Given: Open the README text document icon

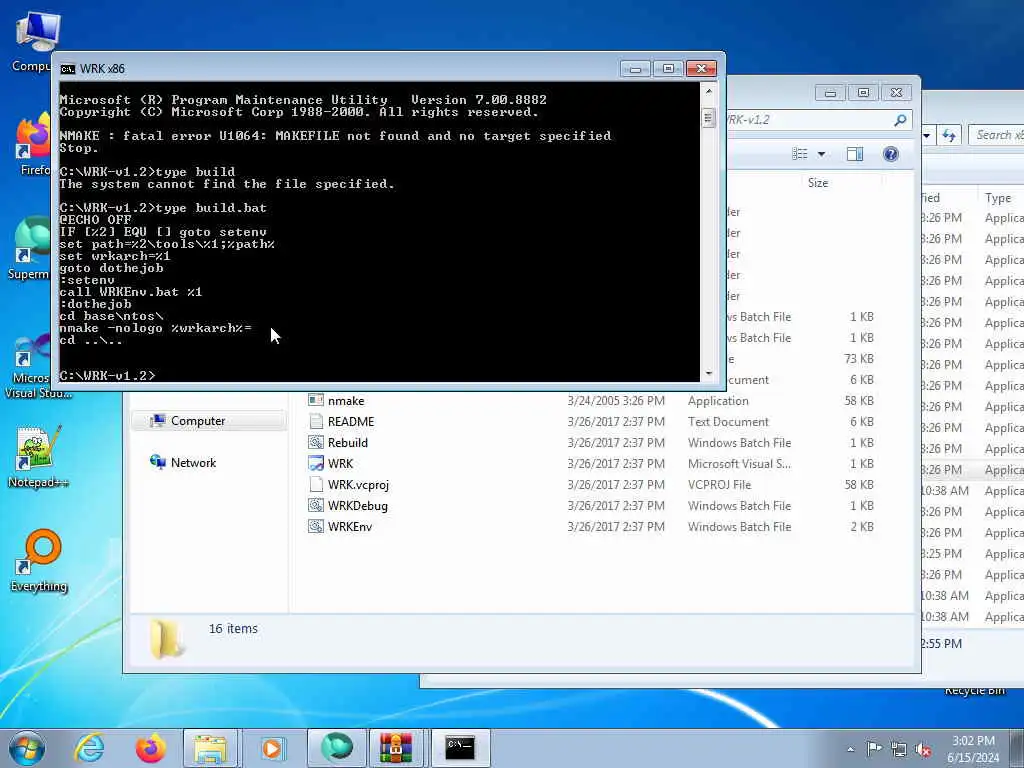Looking at the screenshot, I should (x=316, y=421).
